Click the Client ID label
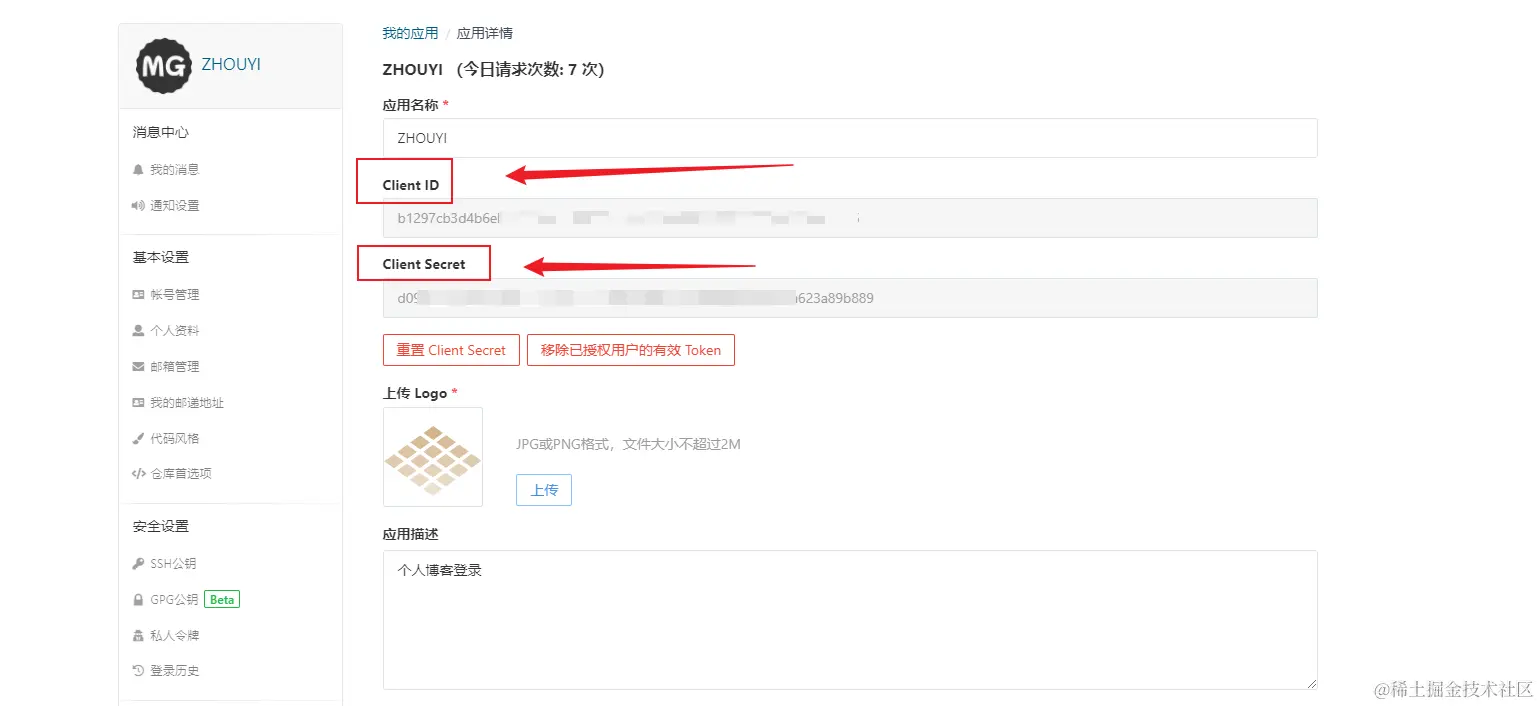 [411, 185]
